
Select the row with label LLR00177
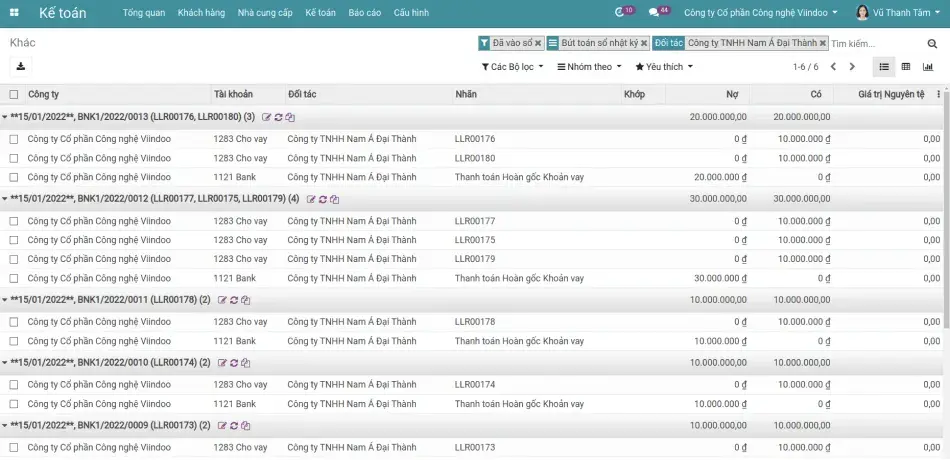pos(14,221)
